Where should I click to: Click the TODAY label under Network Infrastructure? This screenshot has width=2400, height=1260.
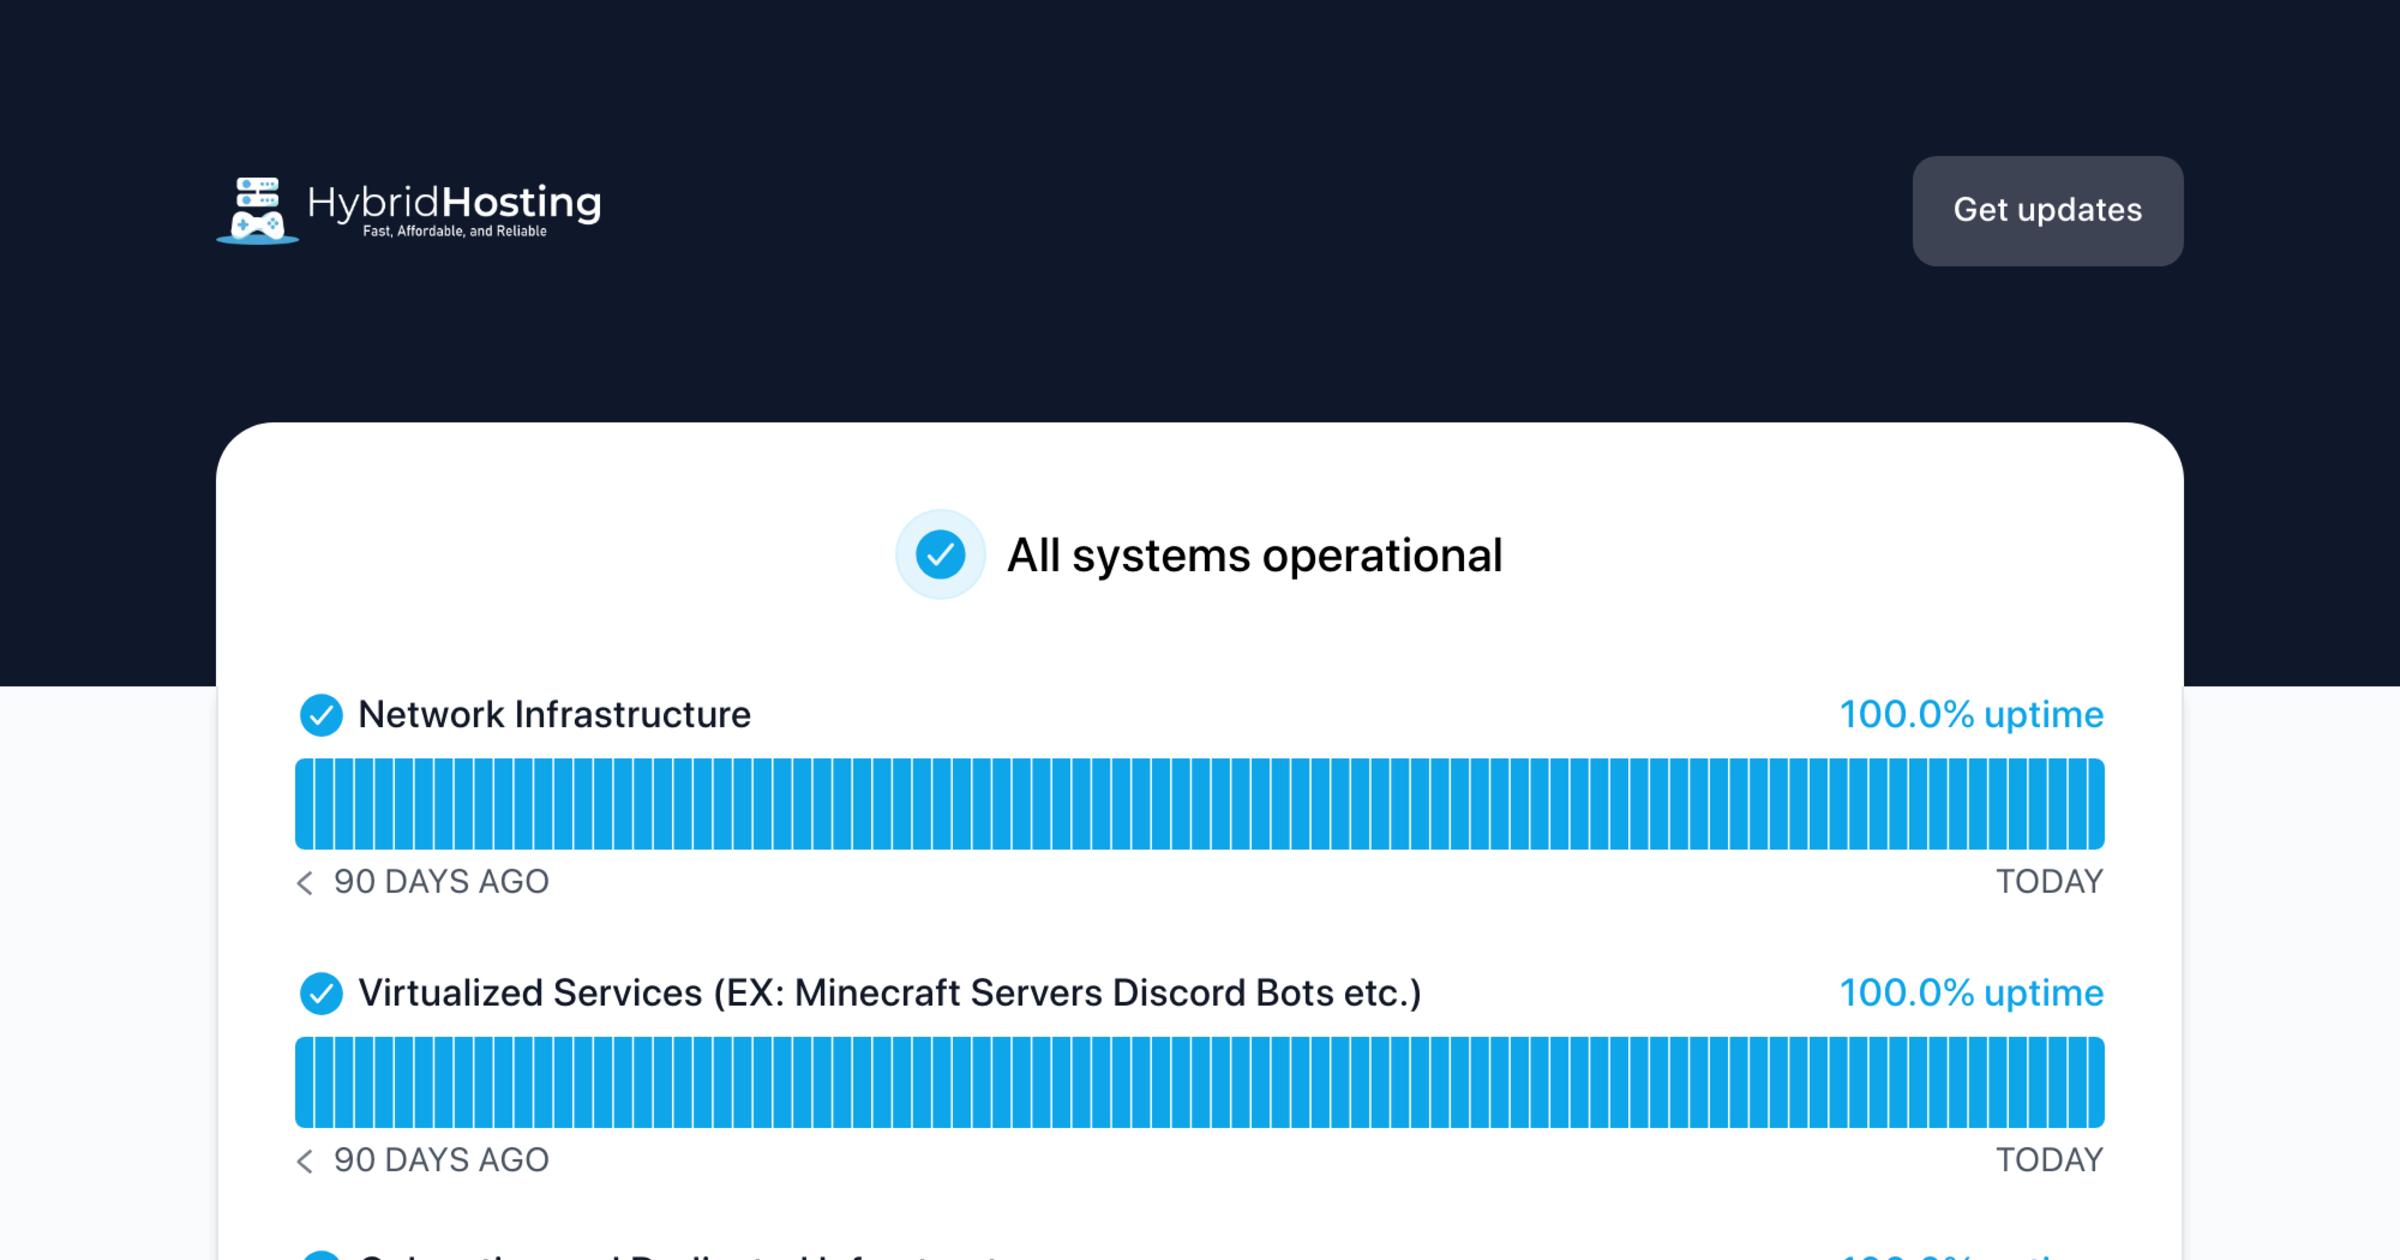(x=2048, y=882)
